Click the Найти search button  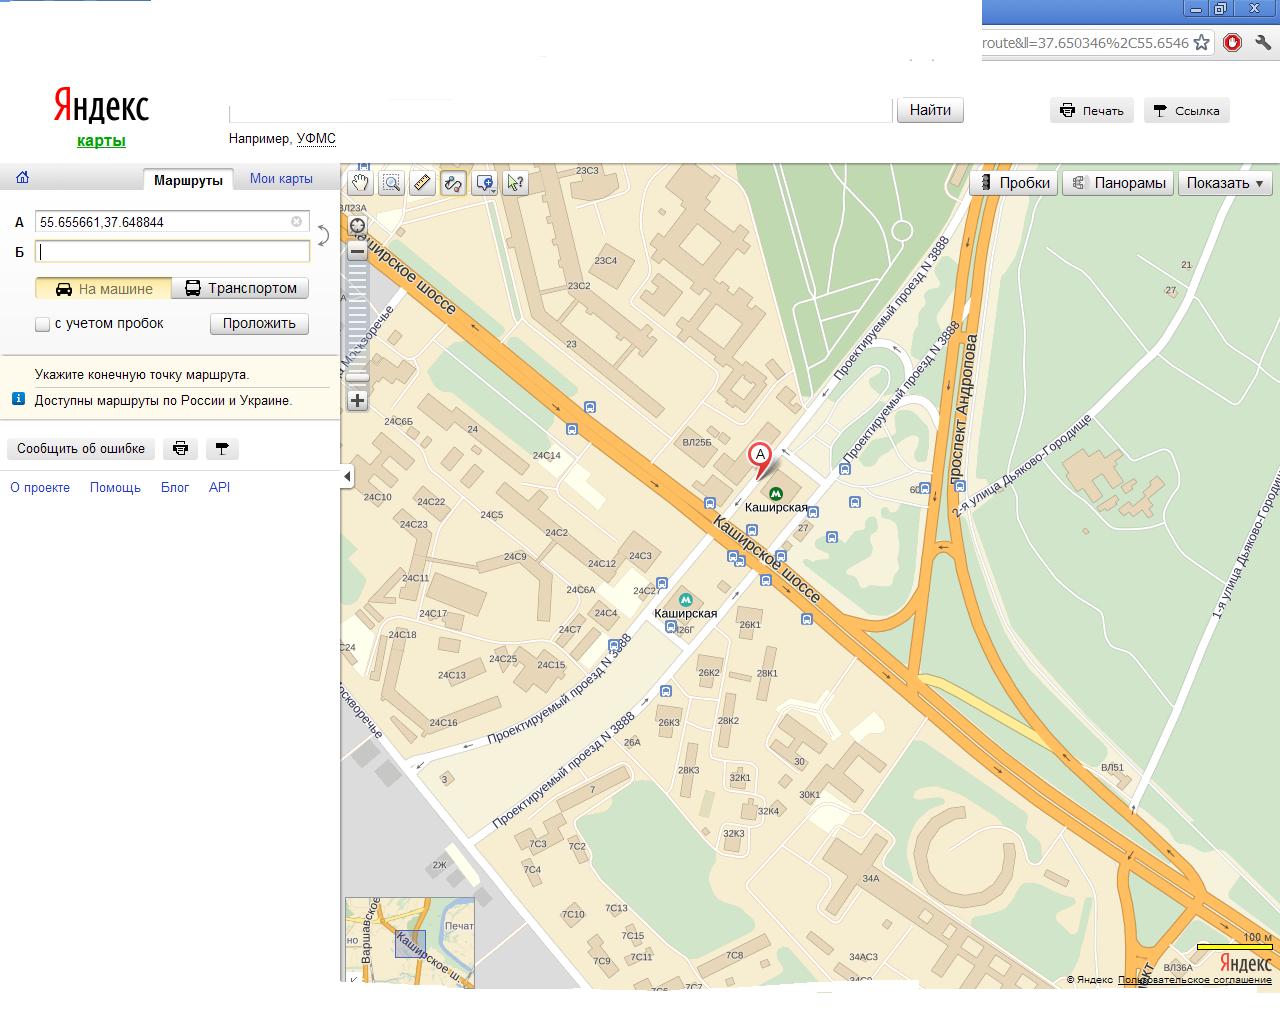(930, 110)
